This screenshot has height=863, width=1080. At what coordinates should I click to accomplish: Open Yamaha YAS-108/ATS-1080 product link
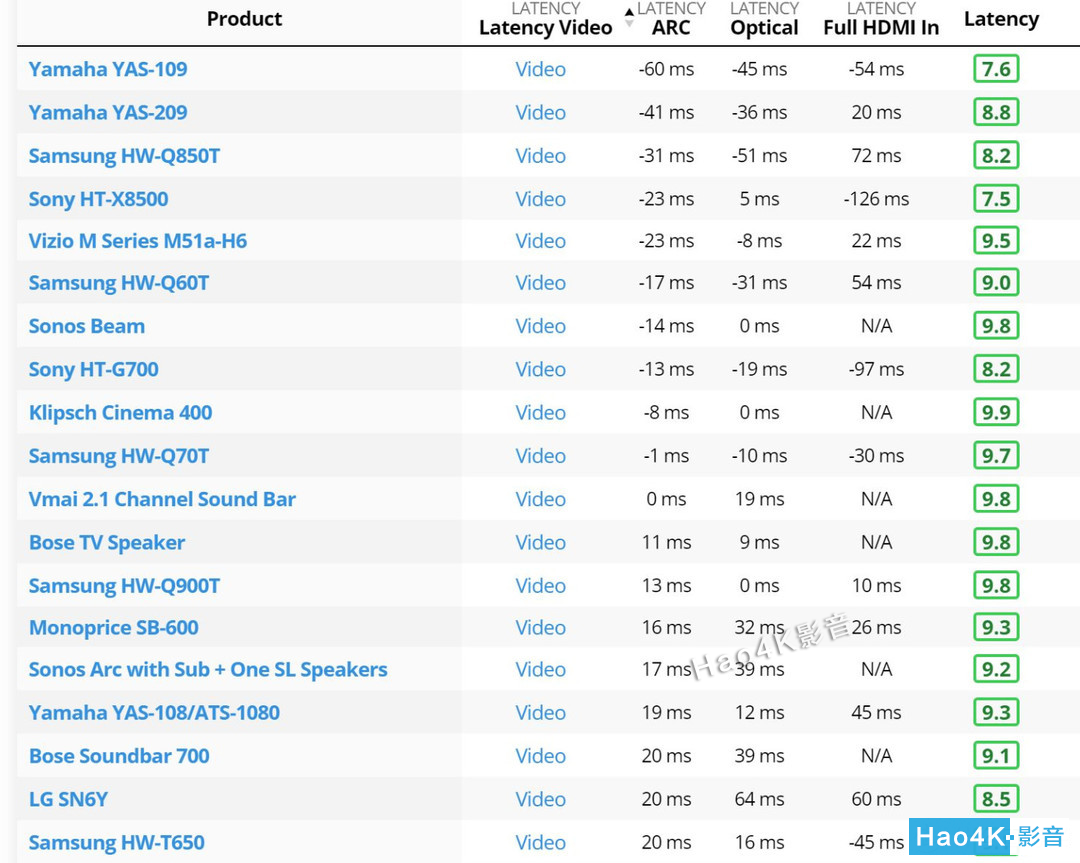[154, 713]
